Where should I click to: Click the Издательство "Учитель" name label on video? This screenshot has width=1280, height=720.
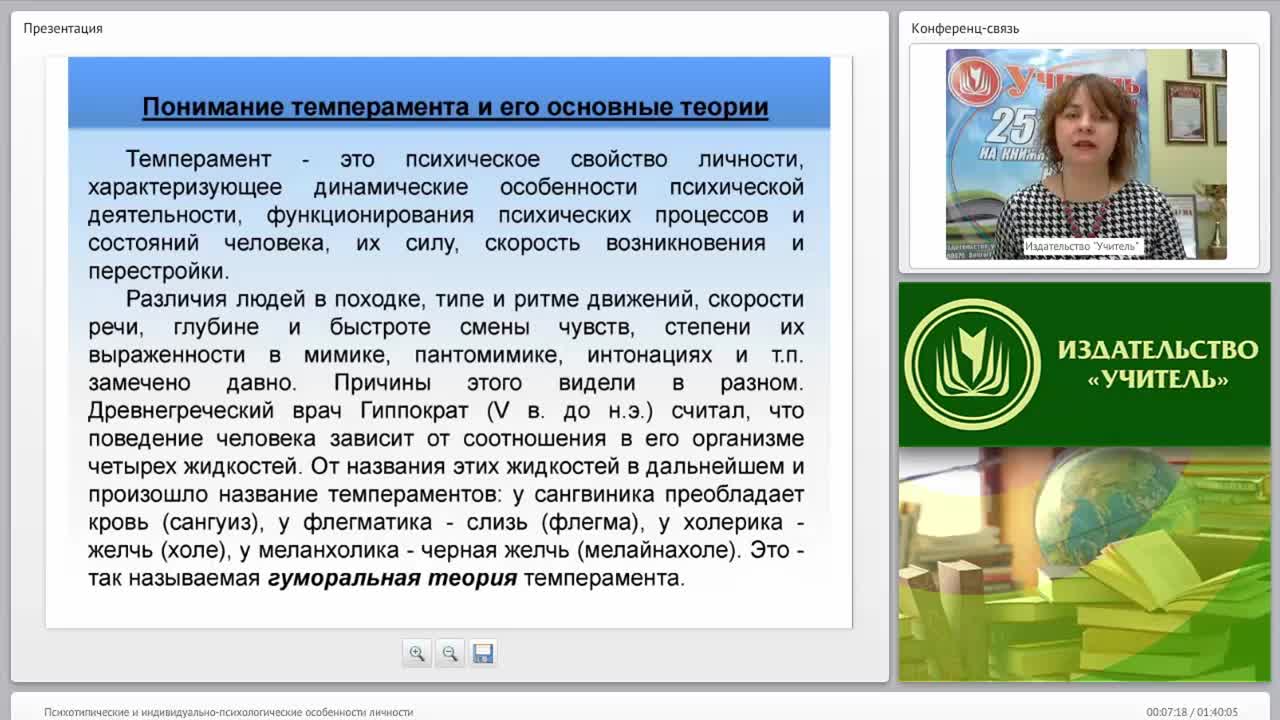[1082, 247]
